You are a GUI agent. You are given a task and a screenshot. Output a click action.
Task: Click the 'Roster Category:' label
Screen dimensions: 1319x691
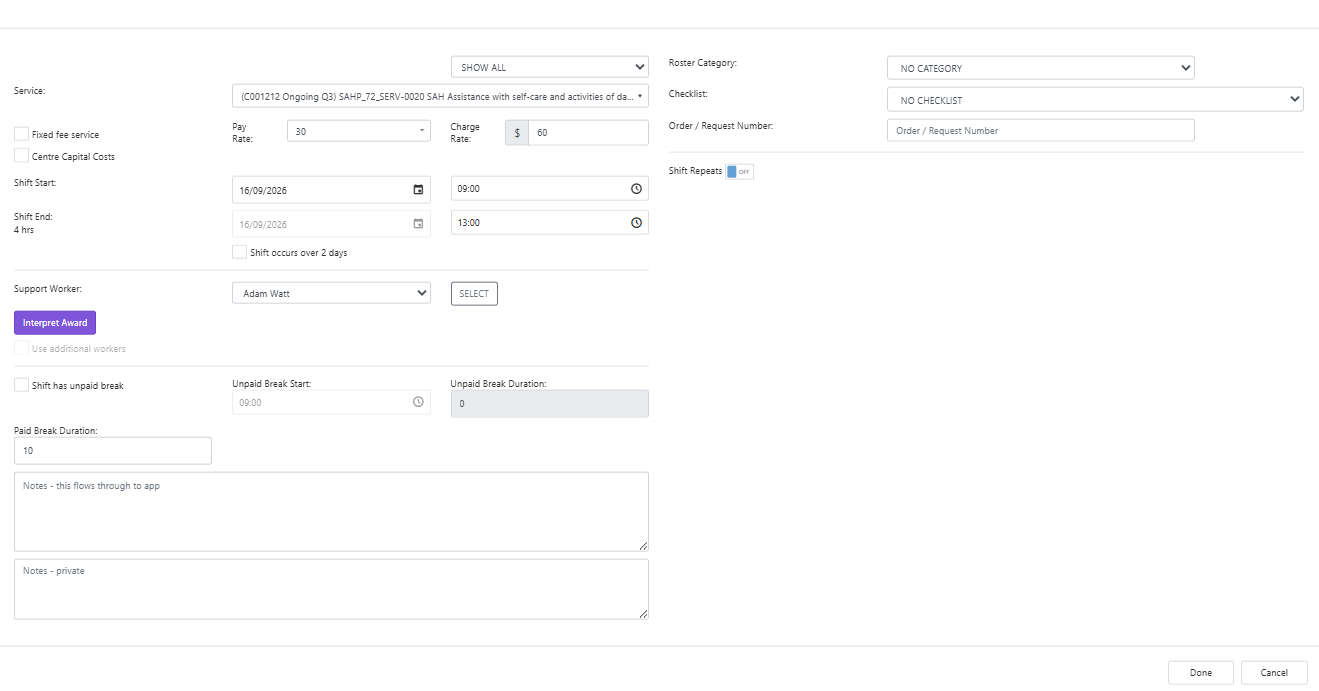click(703, 63)
